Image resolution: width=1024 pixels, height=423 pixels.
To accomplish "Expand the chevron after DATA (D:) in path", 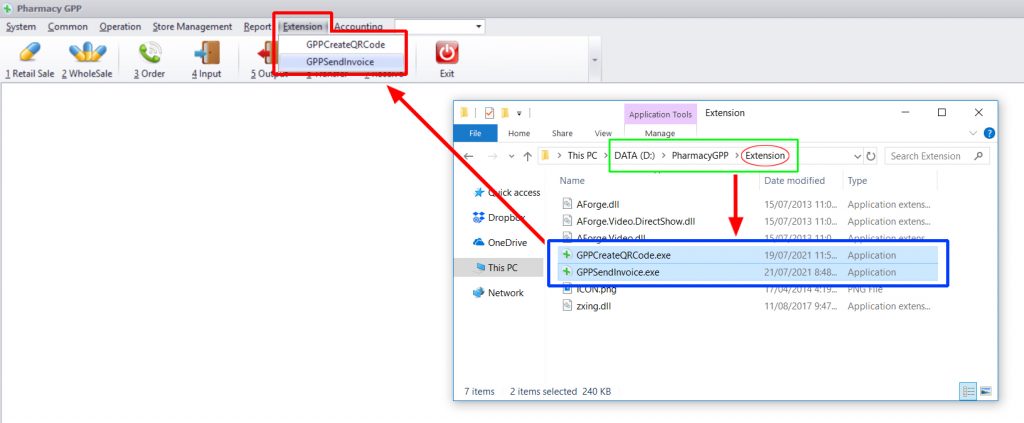I will (x=664, y=156).
